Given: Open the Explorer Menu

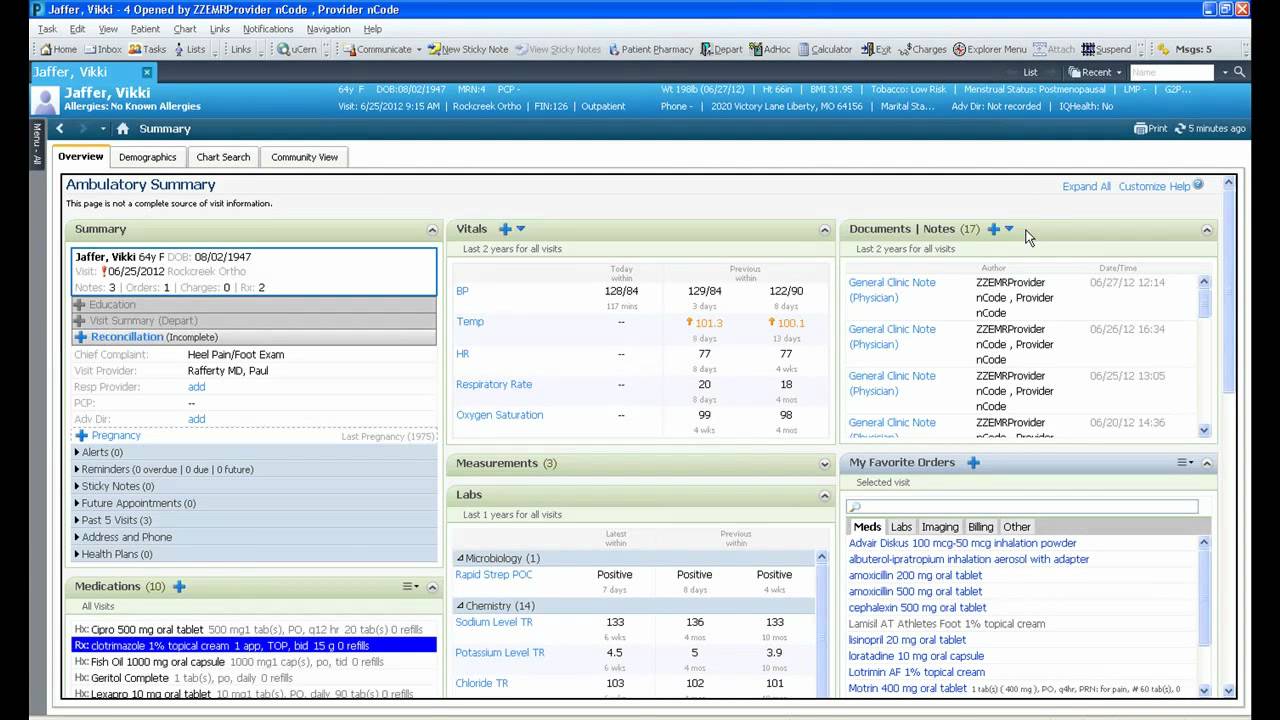Looking at the screenshot, I should pos(990,49).
